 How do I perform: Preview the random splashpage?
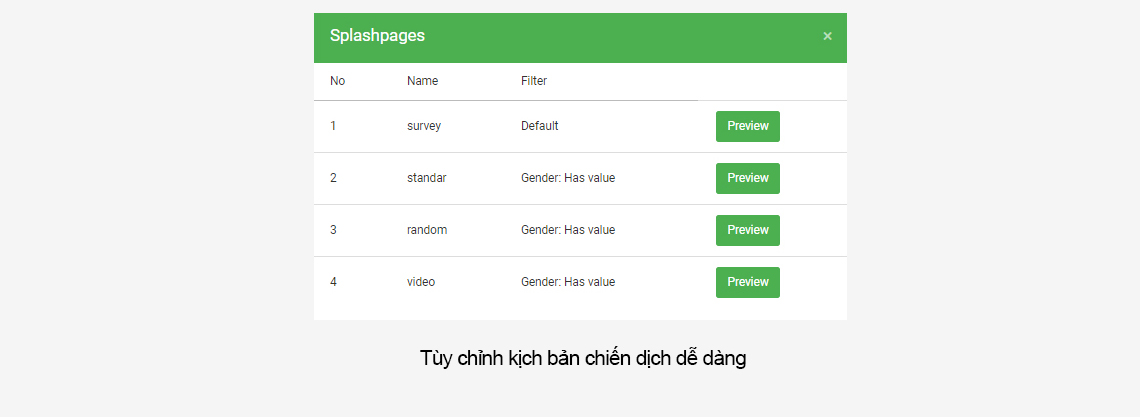pos(747,230)
